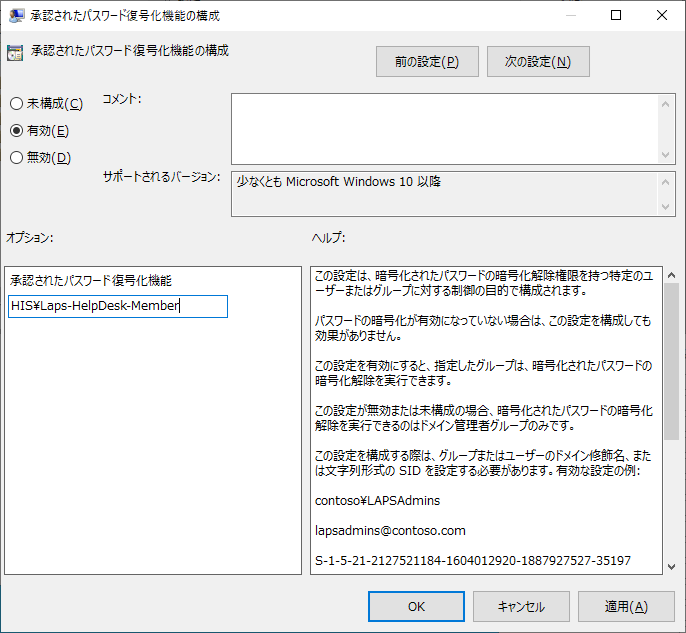Image resolution: width=686 pixels, height=633 pixels.
Task: Click inside the コメント text area
Action: coord(445,128)
